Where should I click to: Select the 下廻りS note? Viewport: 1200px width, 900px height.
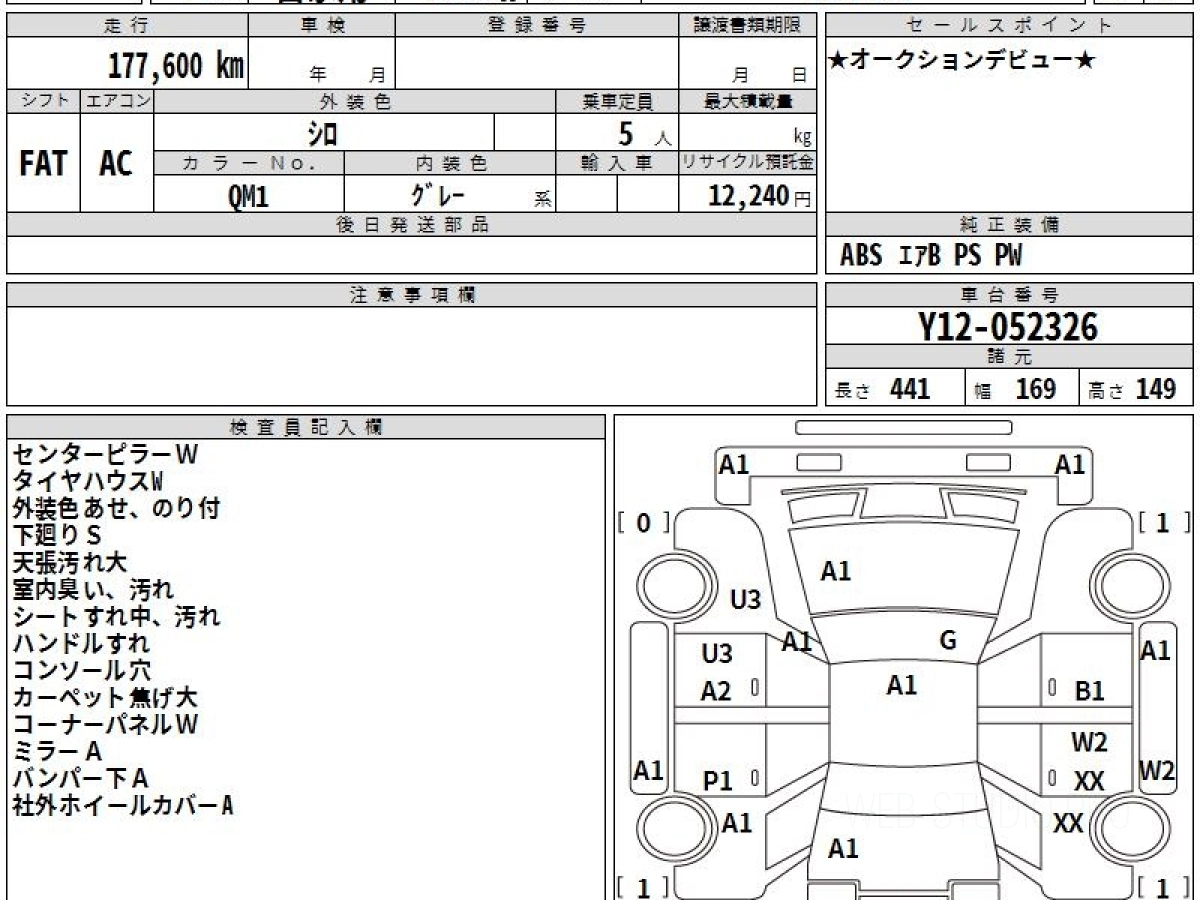(58, 535)
